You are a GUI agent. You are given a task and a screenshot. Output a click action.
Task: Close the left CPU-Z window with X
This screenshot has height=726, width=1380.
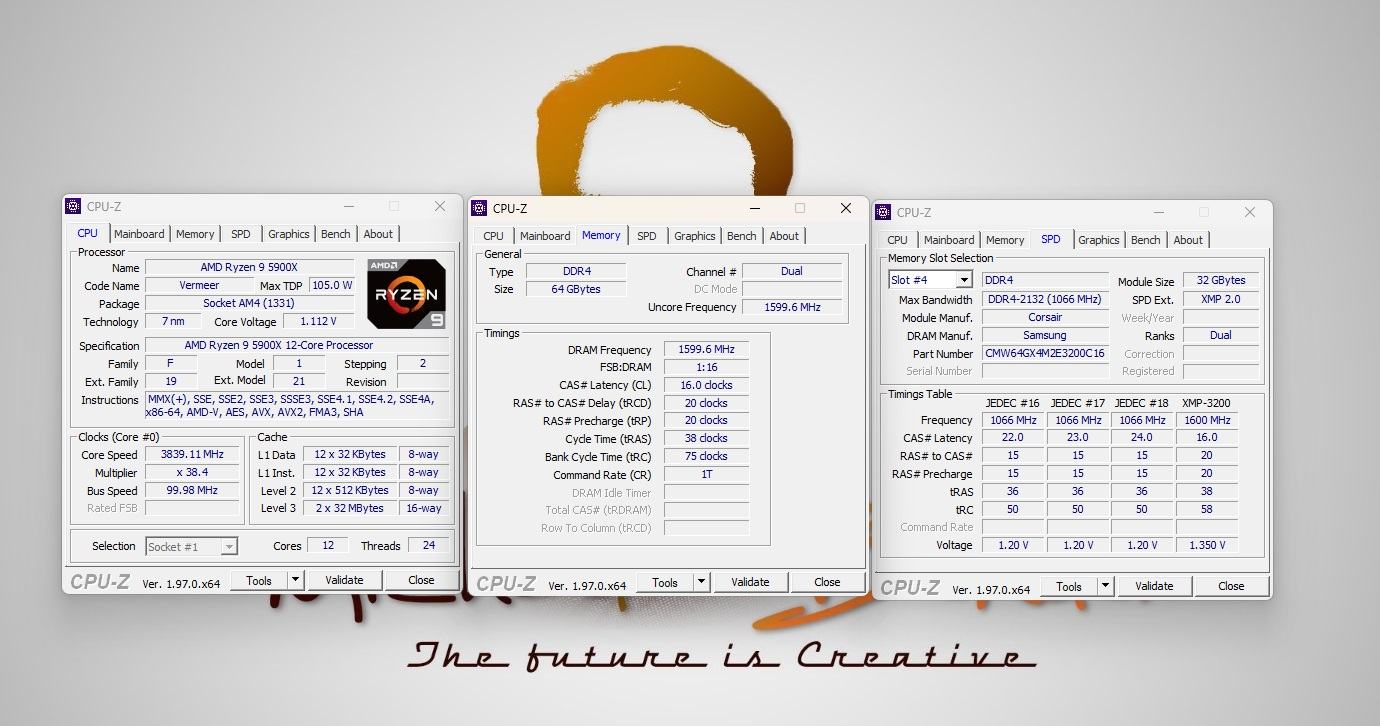click(x=440, y=206)
